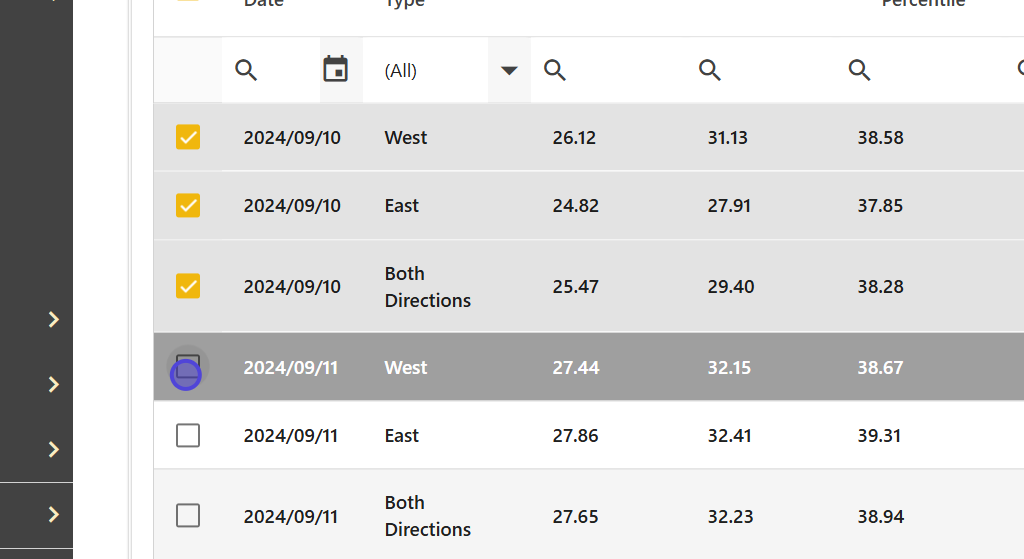Select the 2024/09/11 East row checkbox
The image size is (1024, 559).
tap(188, 436)
